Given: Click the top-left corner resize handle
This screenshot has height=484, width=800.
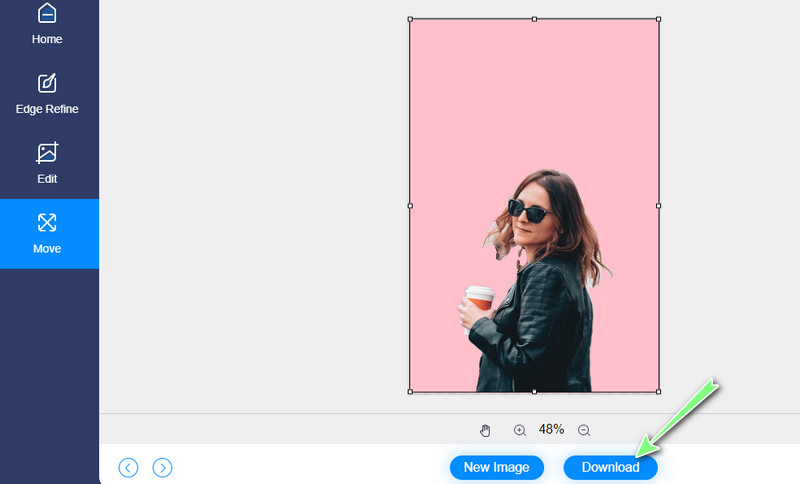Looking at the screenshot, I should click(410, 19).
